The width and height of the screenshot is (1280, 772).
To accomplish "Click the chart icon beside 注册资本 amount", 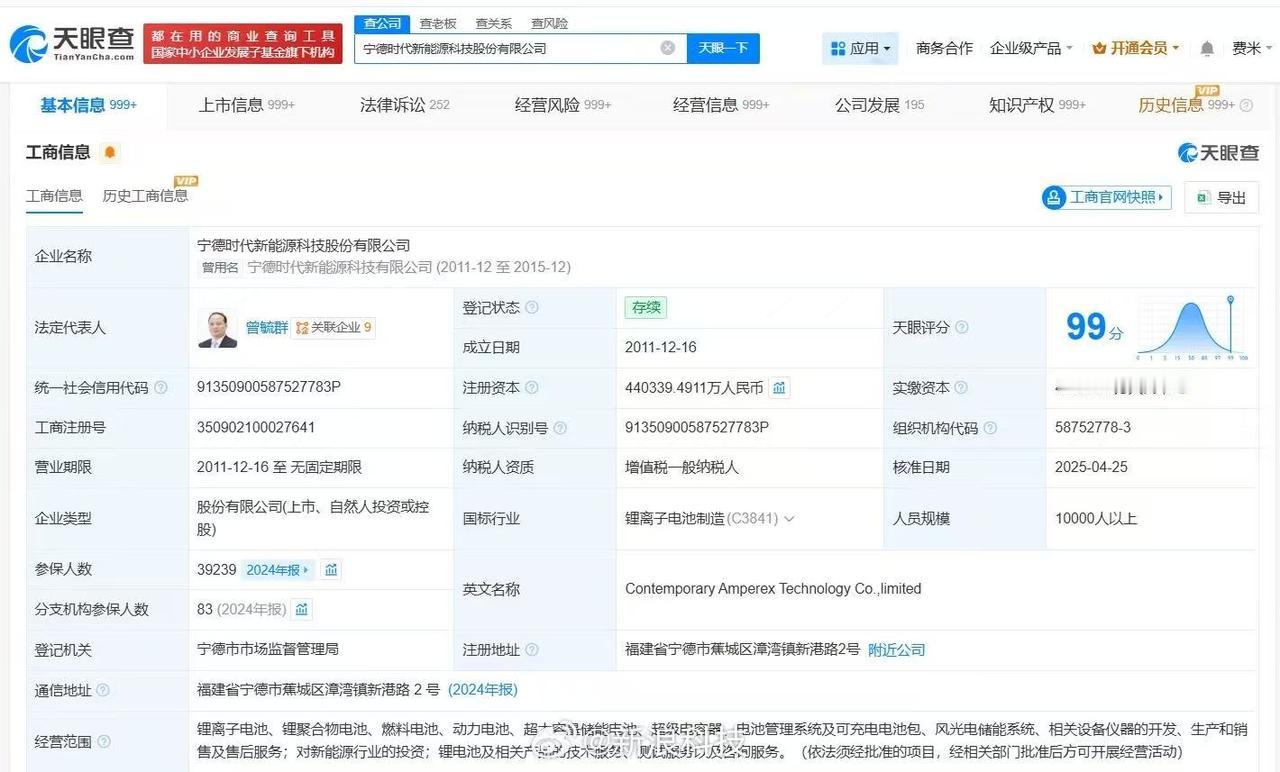I will [779, 387].
